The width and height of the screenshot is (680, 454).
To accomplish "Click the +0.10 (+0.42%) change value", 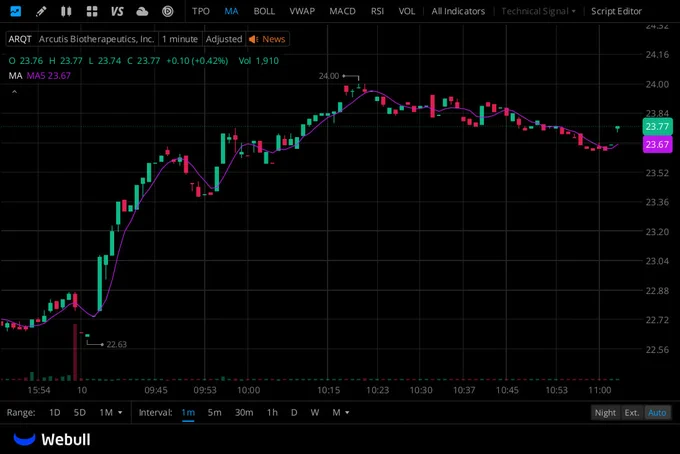I will pos(197,61).
